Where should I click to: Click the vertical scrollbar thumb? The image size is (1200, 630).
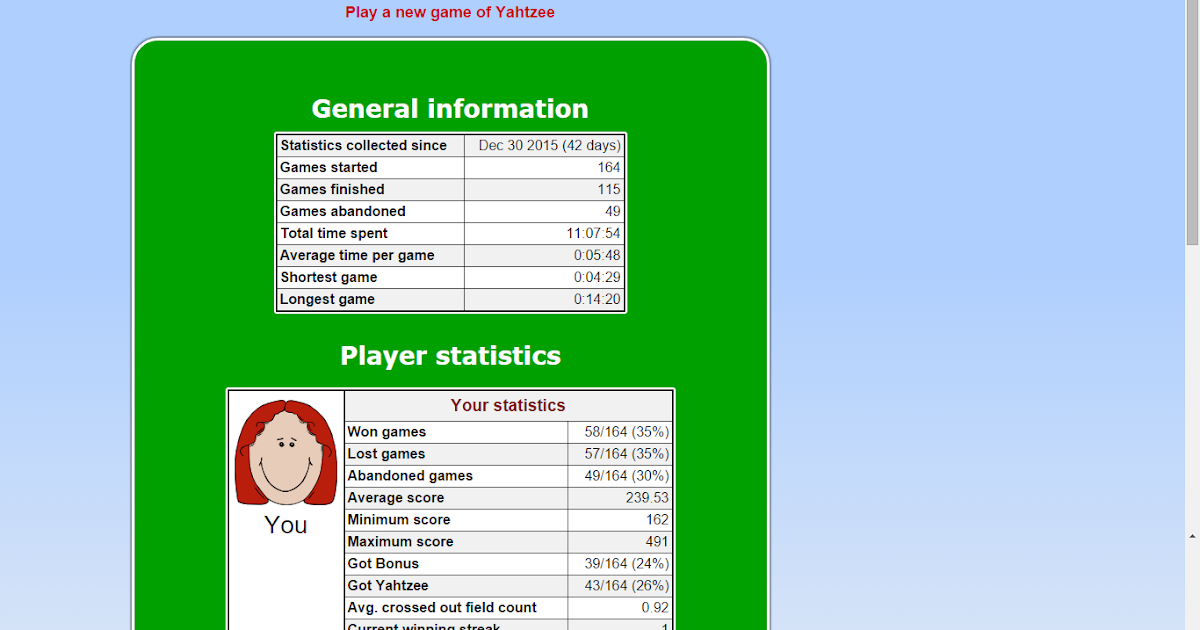(x=1192, y=122)
